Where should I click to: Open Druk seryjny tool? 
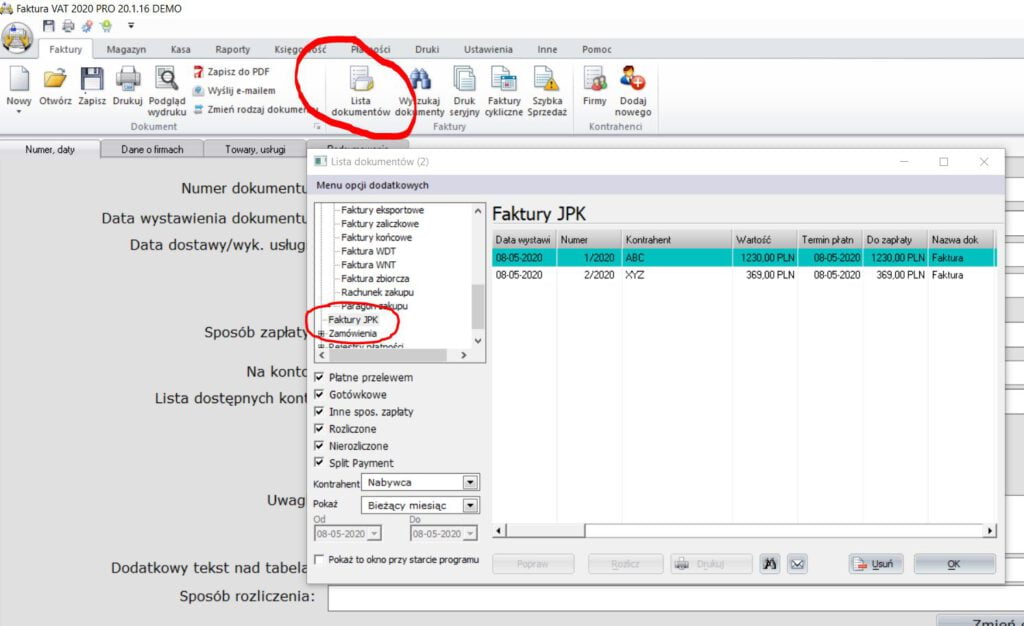(x=464, y=80)
